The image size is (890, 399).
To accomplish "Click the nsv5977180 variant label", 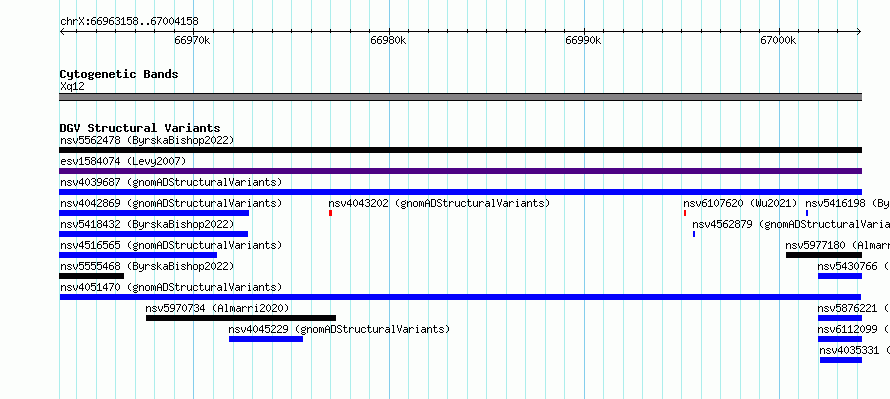I will pyautogui.click(x=838, y=245).
